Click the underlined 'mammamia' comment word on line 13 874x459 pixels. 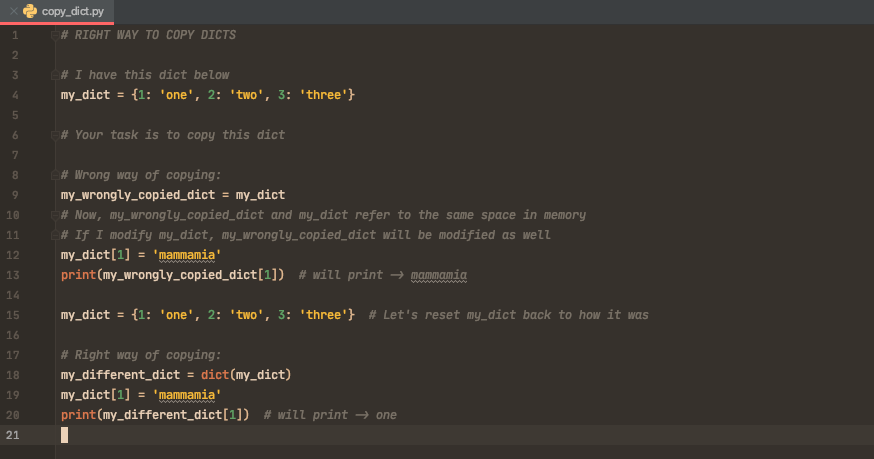click(439, 276)
